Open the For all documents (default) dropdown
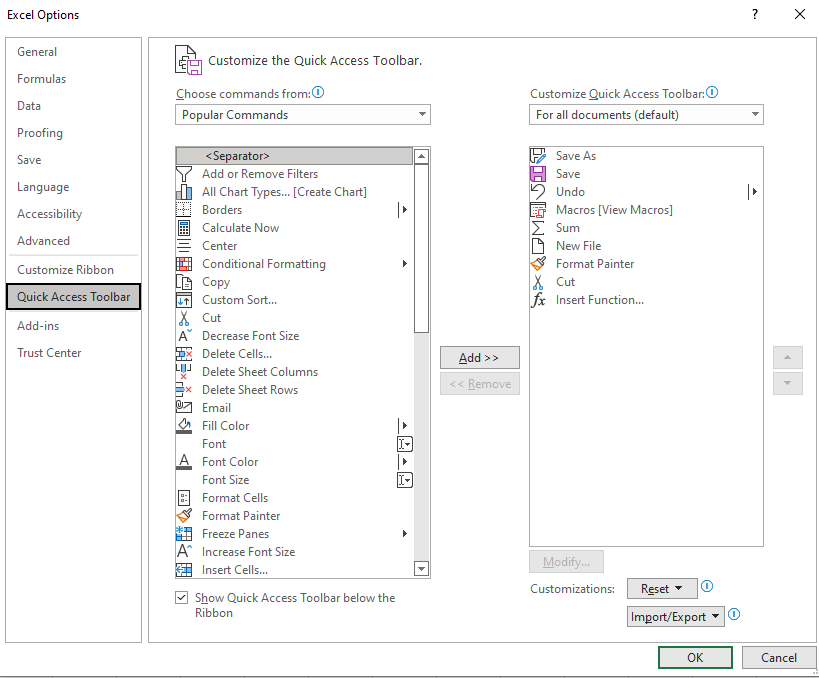The width and height of the screenshot is (819, 678). pos(646,114)
